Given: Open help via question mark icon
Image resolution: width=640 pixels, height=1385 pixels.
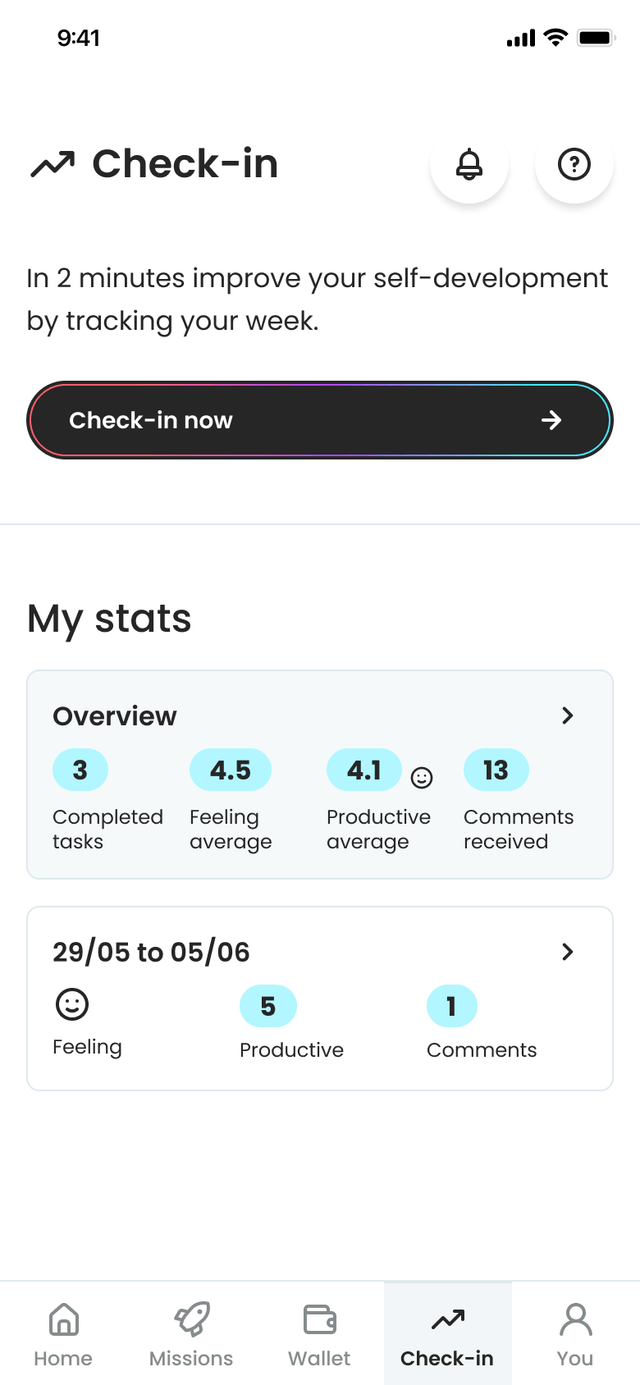Looking at the screenshot, I should 574,164.
